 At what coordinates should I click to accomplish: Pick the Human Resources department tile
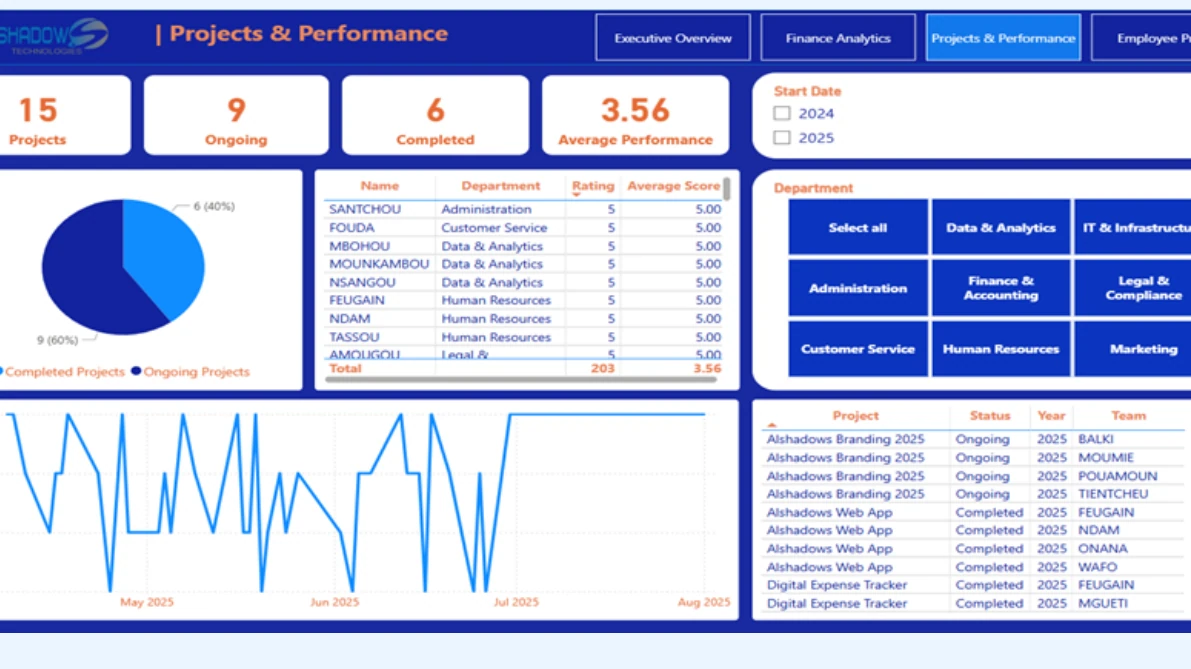(1000, 349)
